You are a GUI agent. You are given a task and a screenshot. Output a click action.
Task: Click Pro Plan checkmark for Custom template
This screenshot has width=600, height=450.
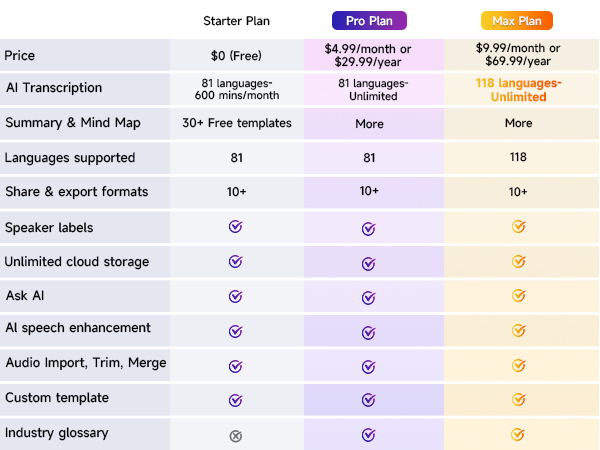pos(369,400)
